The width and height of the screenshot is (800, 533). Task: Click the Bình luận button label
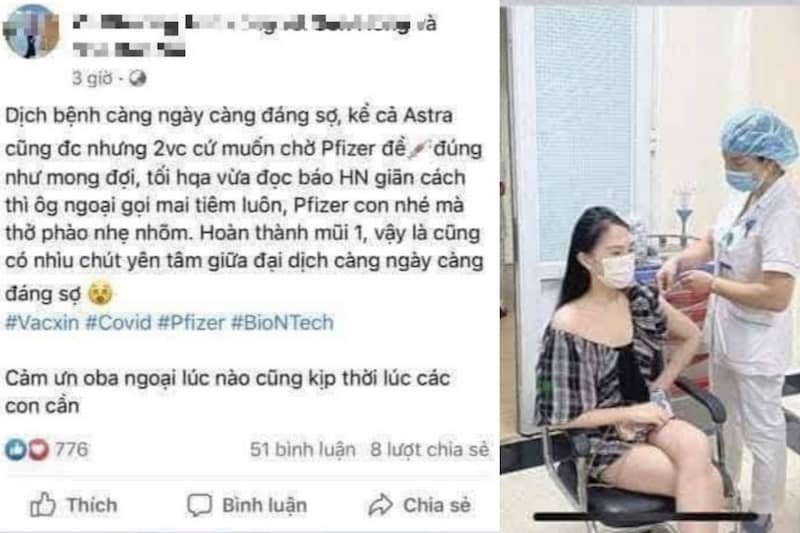click(265, 505)
